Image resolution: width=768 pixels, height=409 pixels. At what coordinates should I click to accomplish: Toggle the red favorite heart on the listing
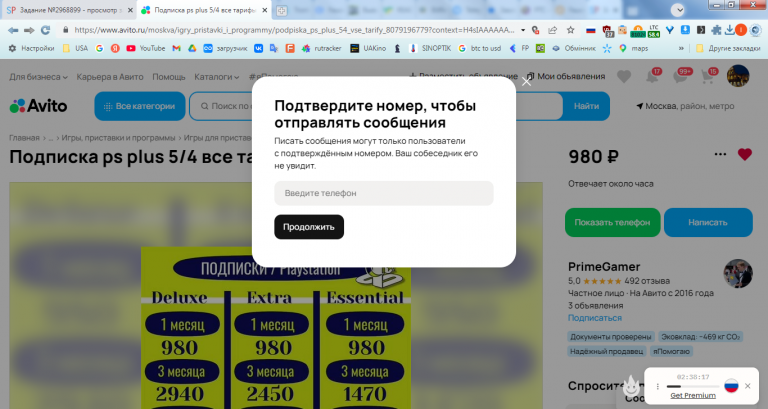point(744,154)
